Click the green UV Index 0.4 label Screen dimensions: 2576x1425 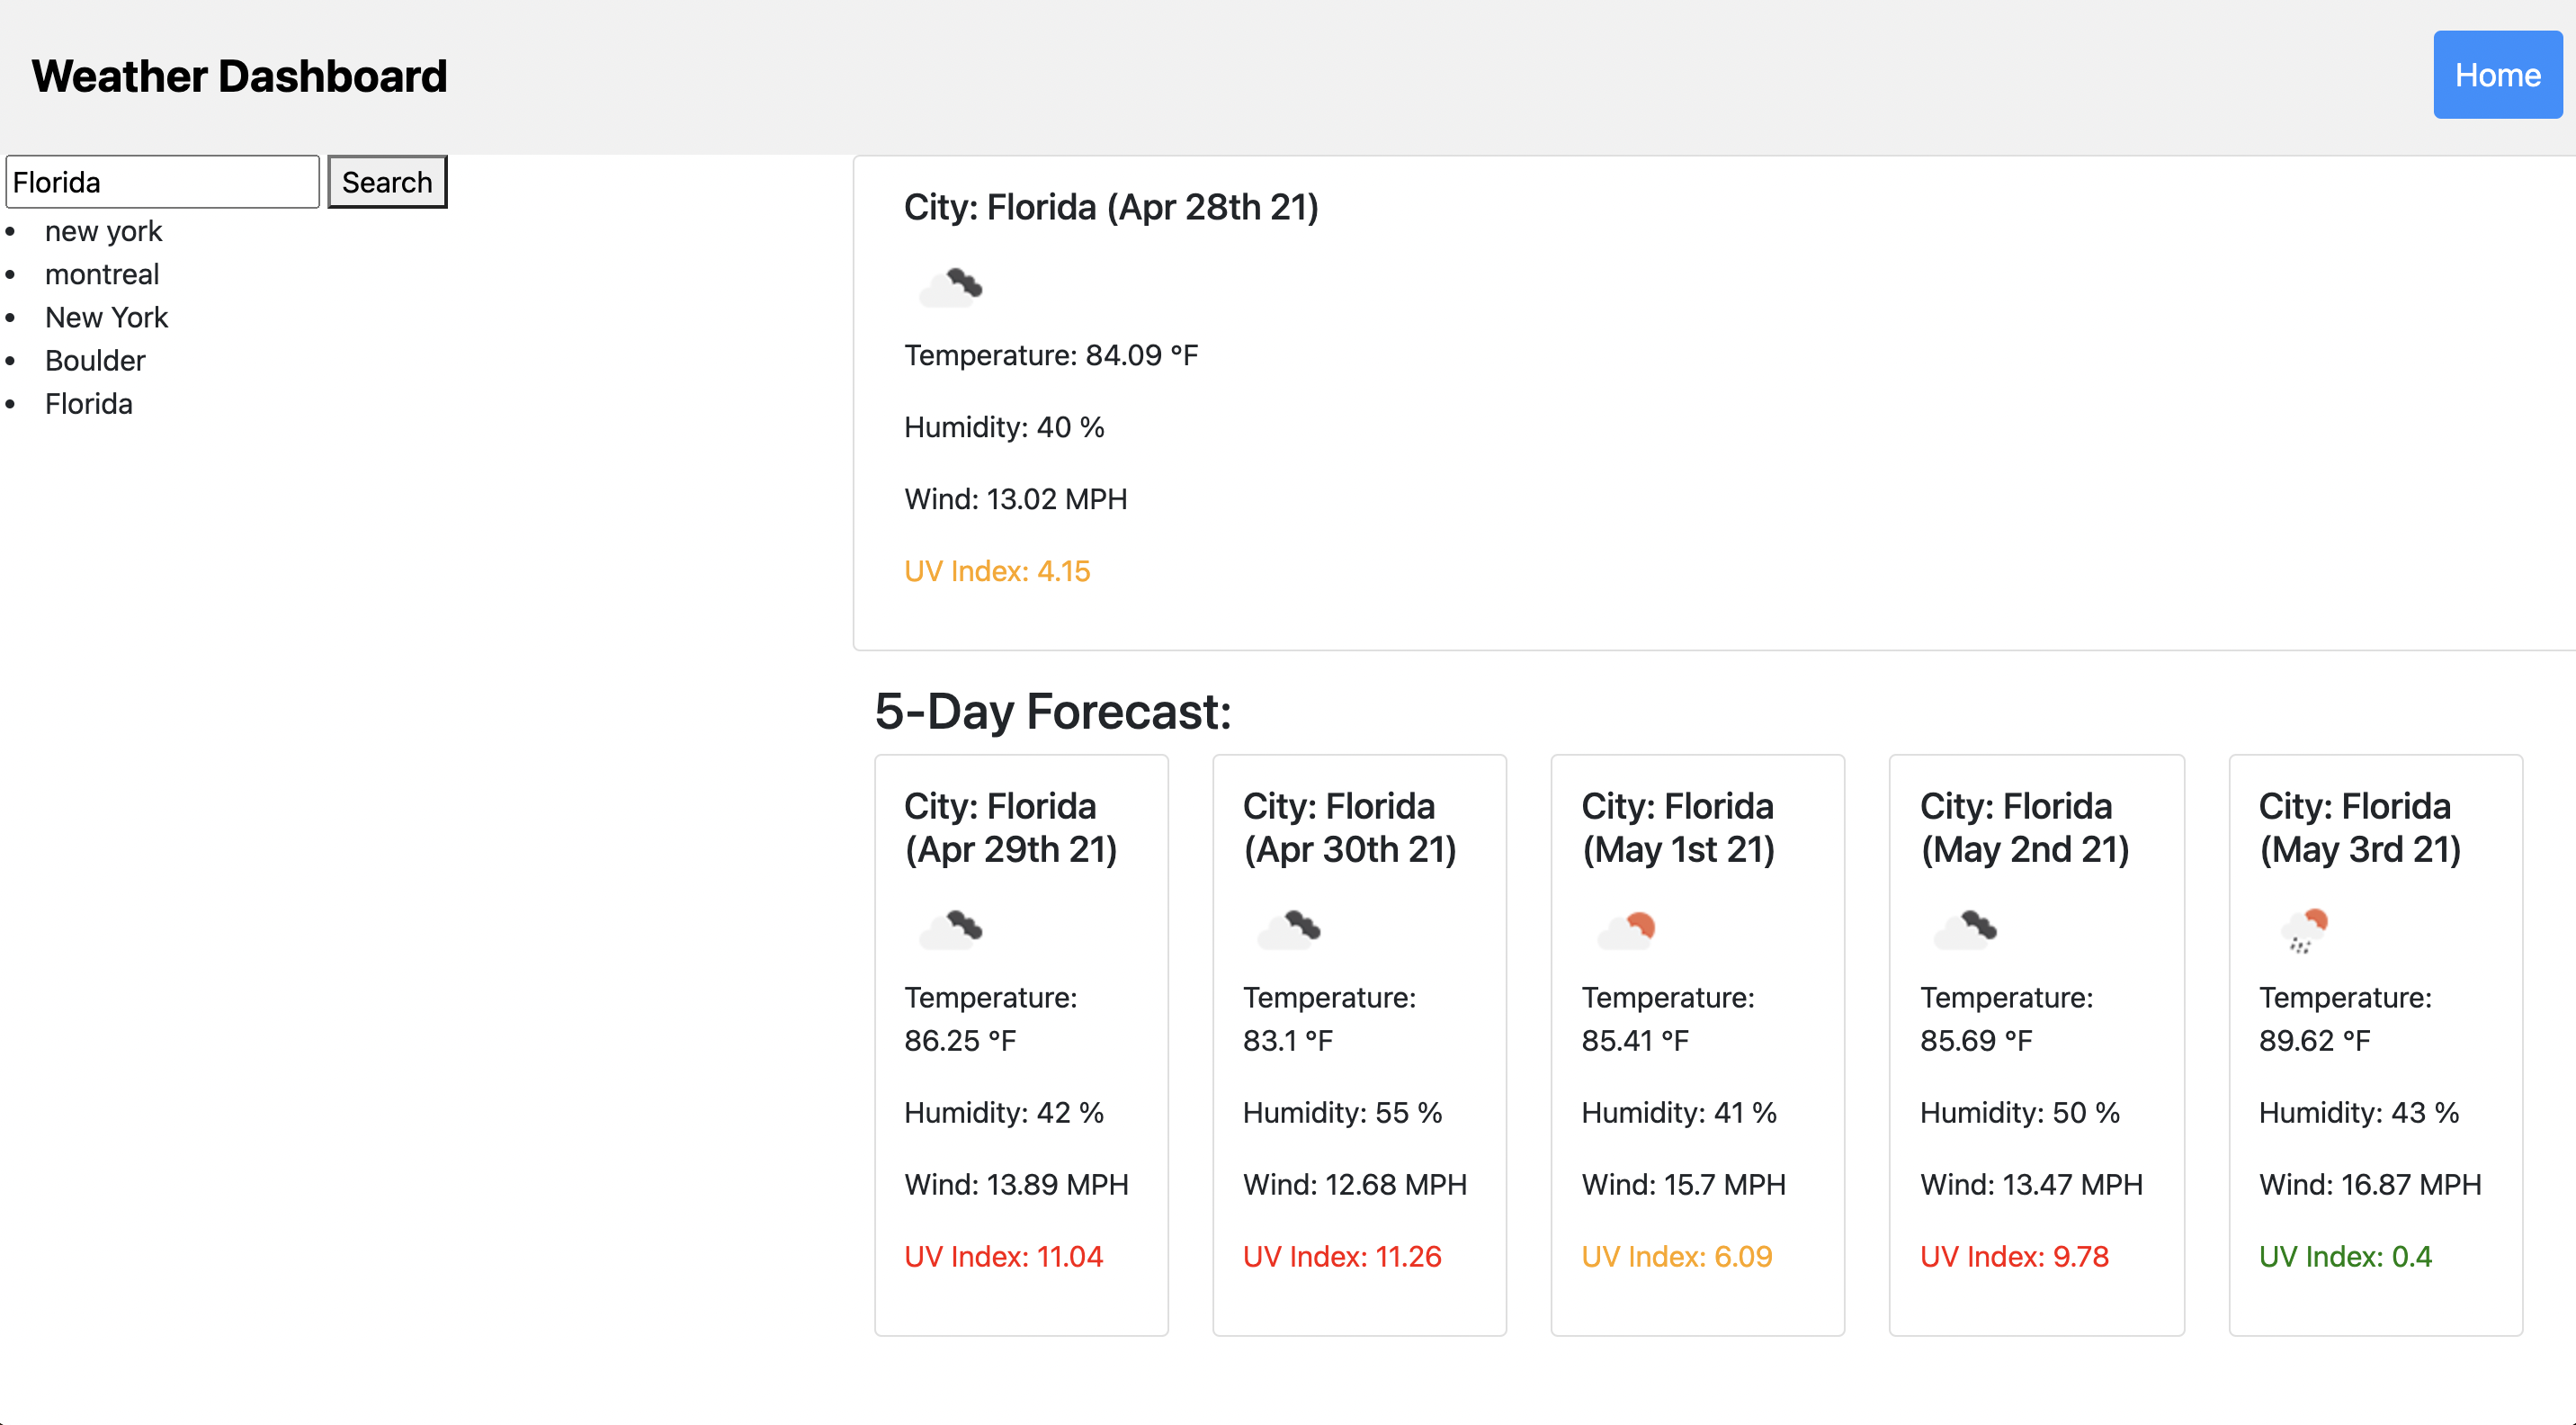(x=2345, y=1256)
